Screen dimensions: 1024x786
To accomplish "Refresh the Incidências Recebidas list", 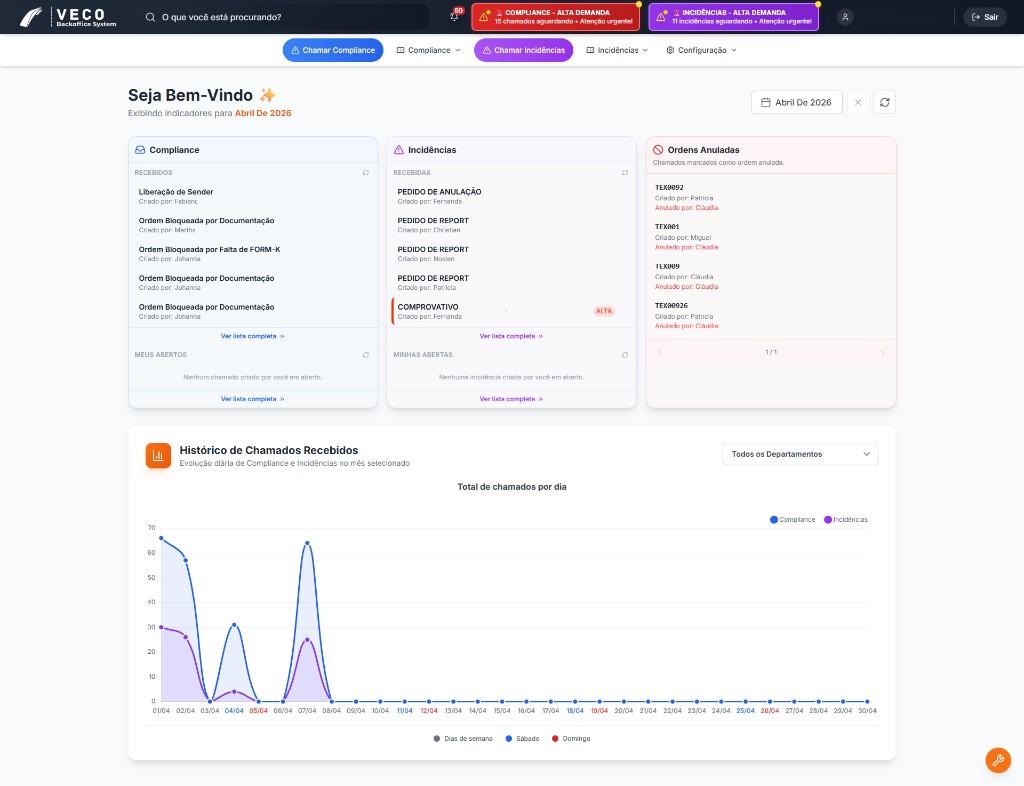I will [x=625, y=173].
